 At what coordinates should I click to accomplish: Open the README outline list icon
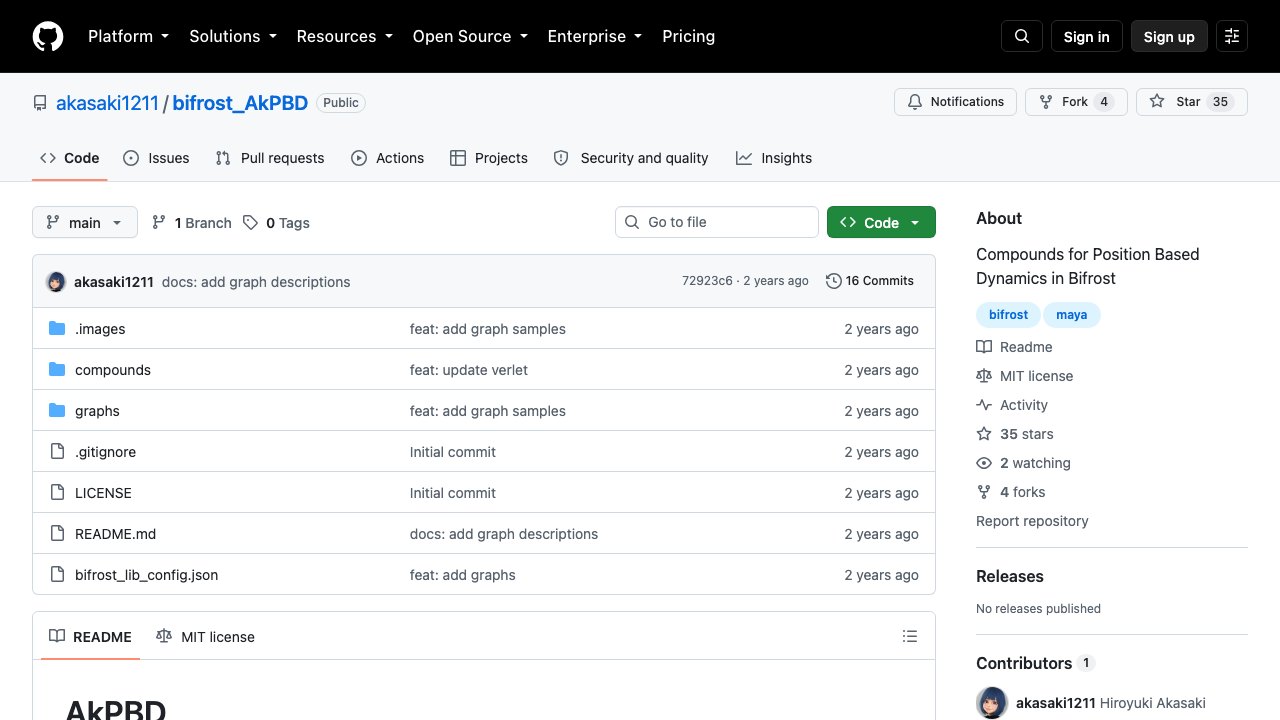tap(910, 636)
